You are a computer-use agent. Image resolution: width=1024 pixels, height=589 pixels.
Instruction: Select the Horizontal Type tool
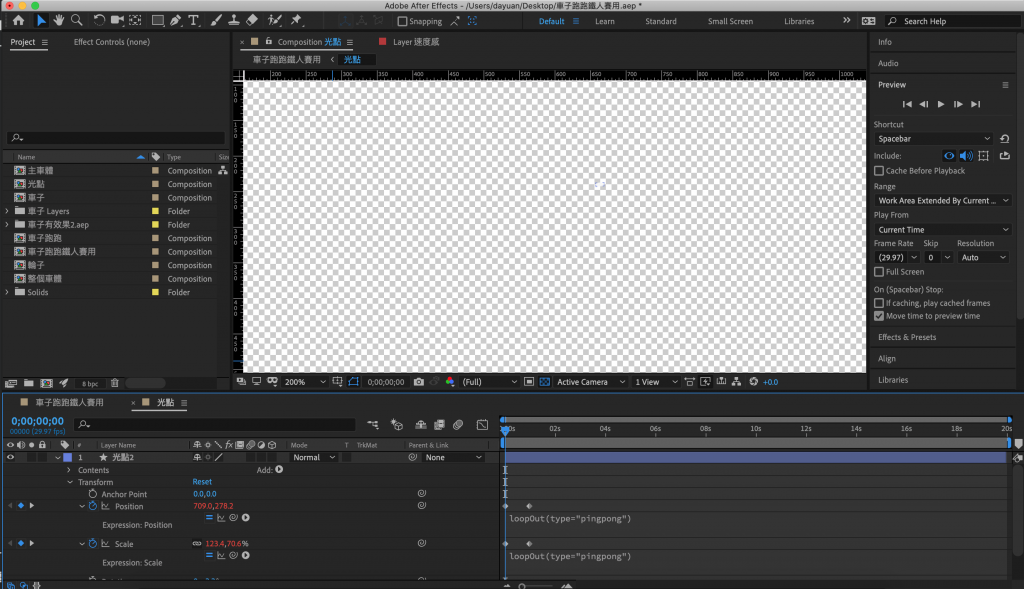click(193, 20)
